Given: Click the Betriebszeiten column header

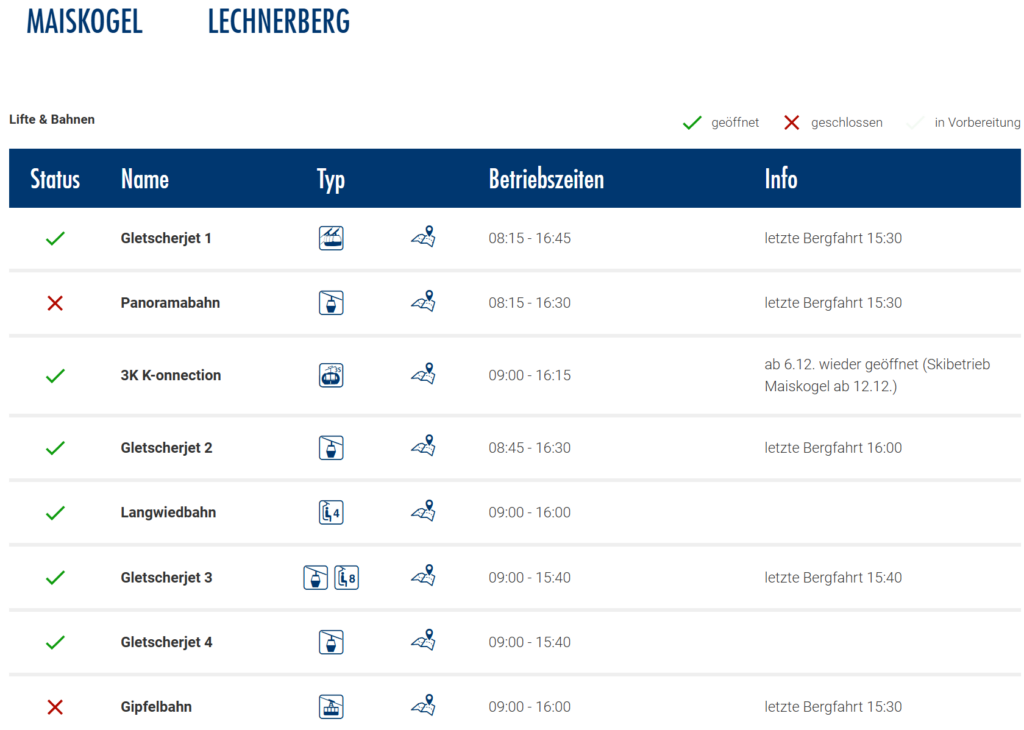Looking at the screenshot, I should [x=546, y=179].
